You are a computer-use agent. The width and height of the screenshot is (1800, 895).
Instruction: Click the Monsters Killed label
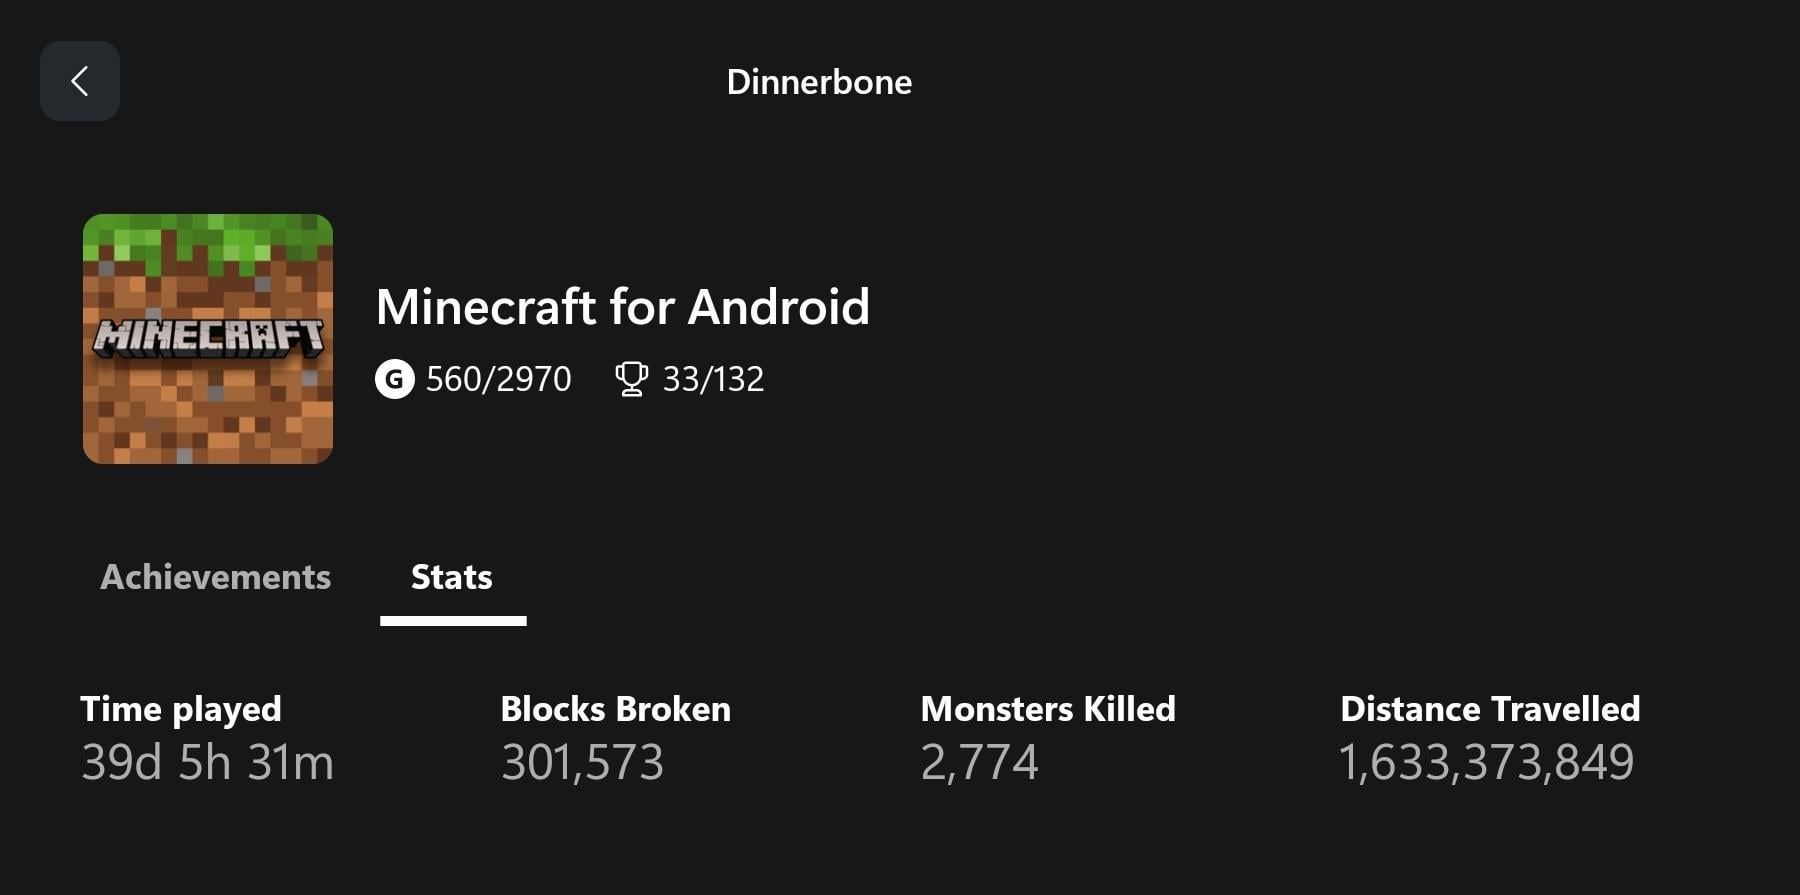(x=1047, y=709)
